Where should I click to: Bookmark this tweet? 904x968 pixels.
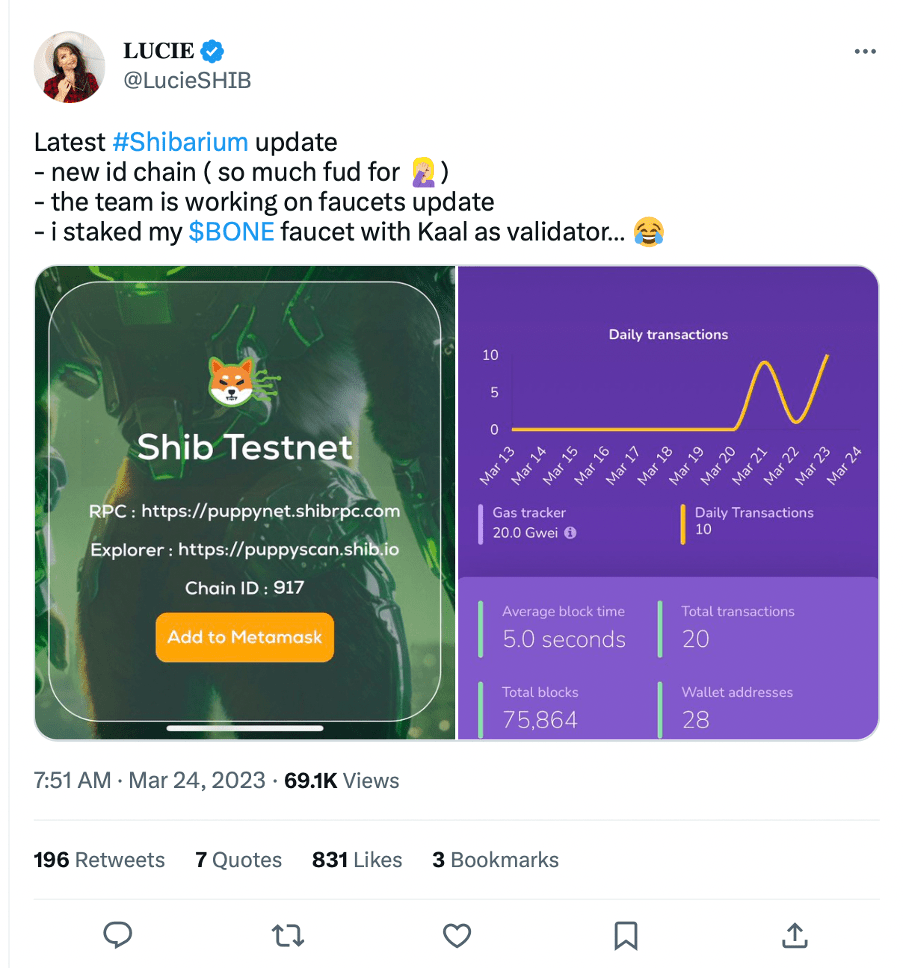click(626, 935)
